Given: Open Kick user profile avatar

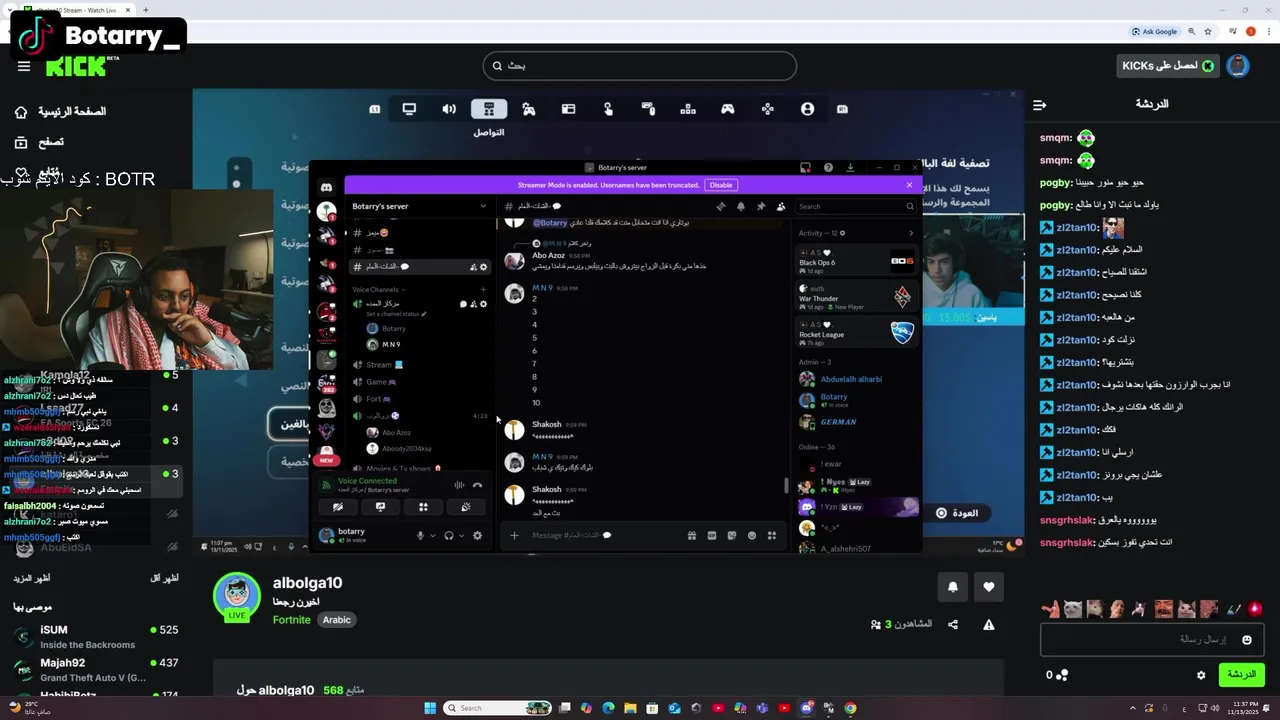Looking at the screenshot, I should (1238, 66).
